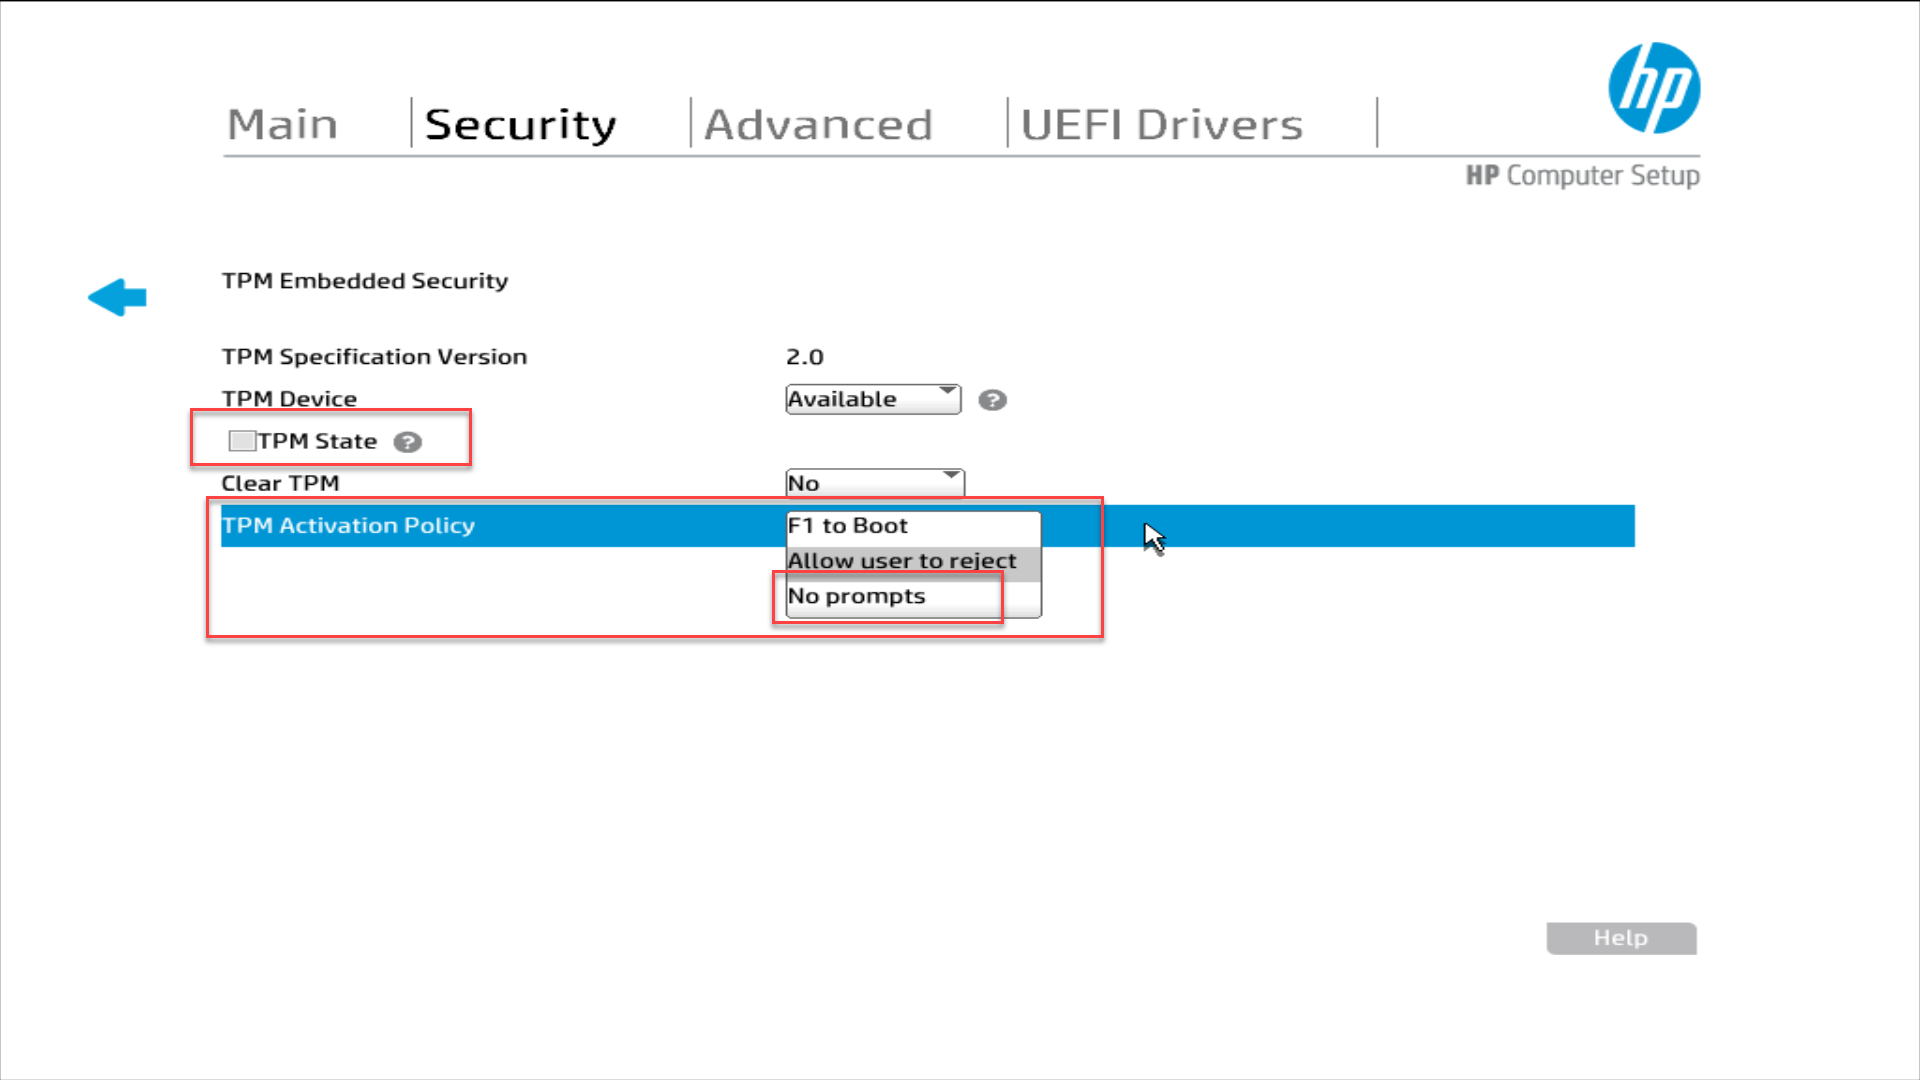Click the TPM Specification Version label
The height and width of the screenshot is (1080, 1920).
click(x=374, y=357)
